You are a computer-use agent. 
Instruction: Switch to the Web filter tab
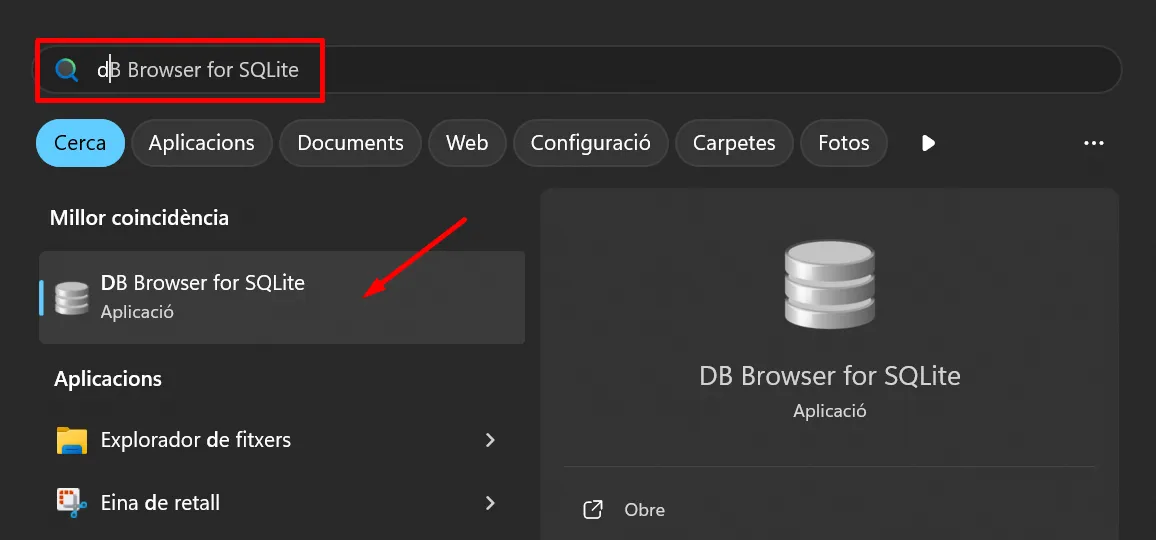[x=467, y=143]
